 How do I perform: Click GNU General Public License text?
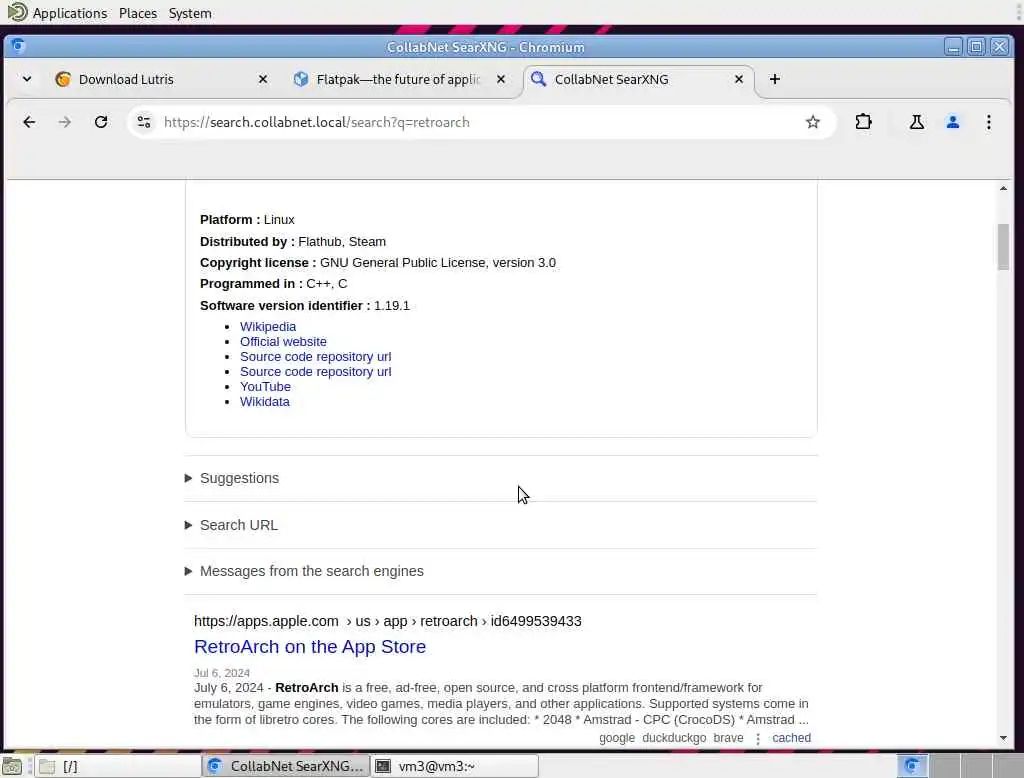438,263
